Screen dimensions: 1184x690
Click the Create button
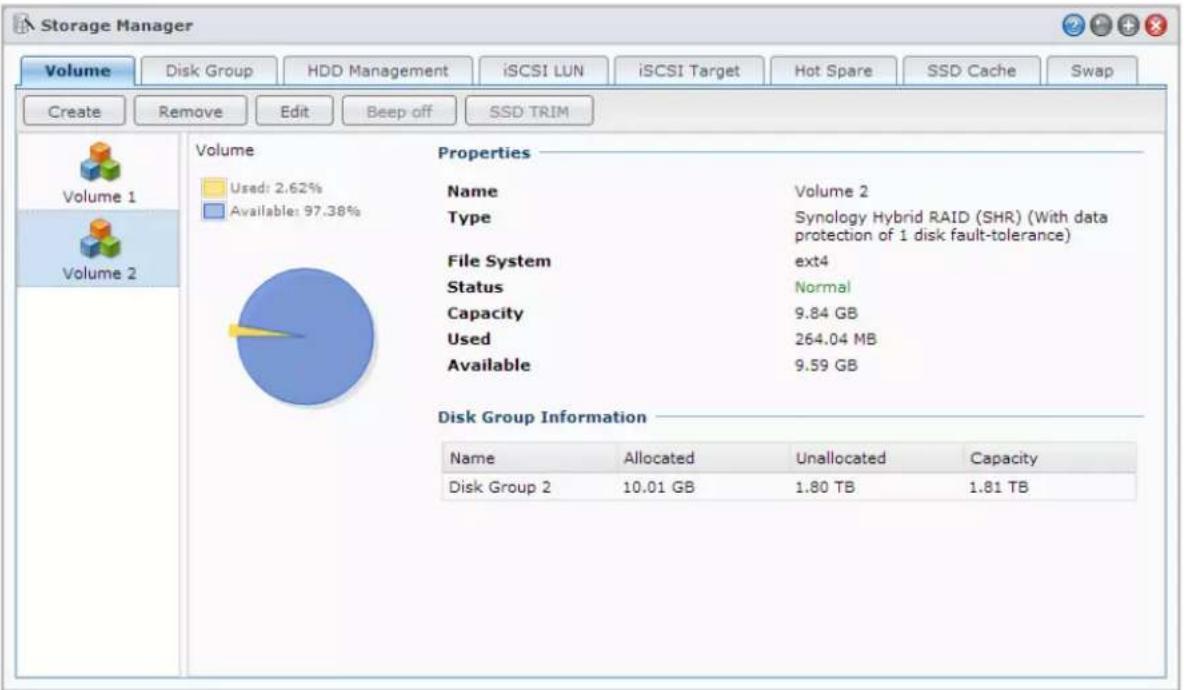click(x=74, y=112)
